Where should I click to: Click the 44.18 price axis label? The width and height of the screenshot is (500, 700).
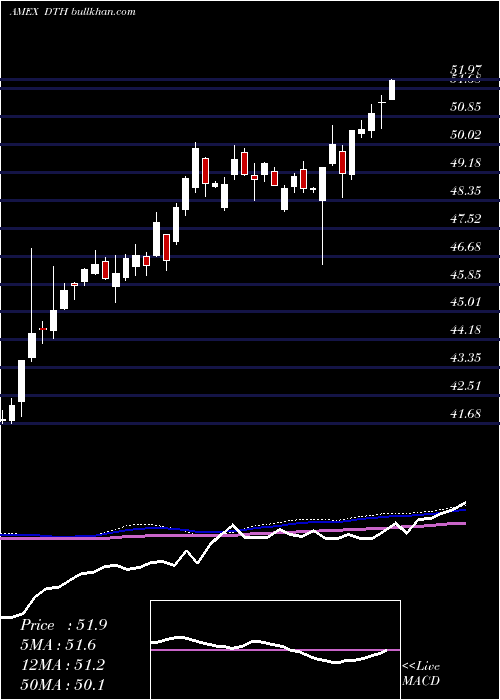click(x=465, y=330)
